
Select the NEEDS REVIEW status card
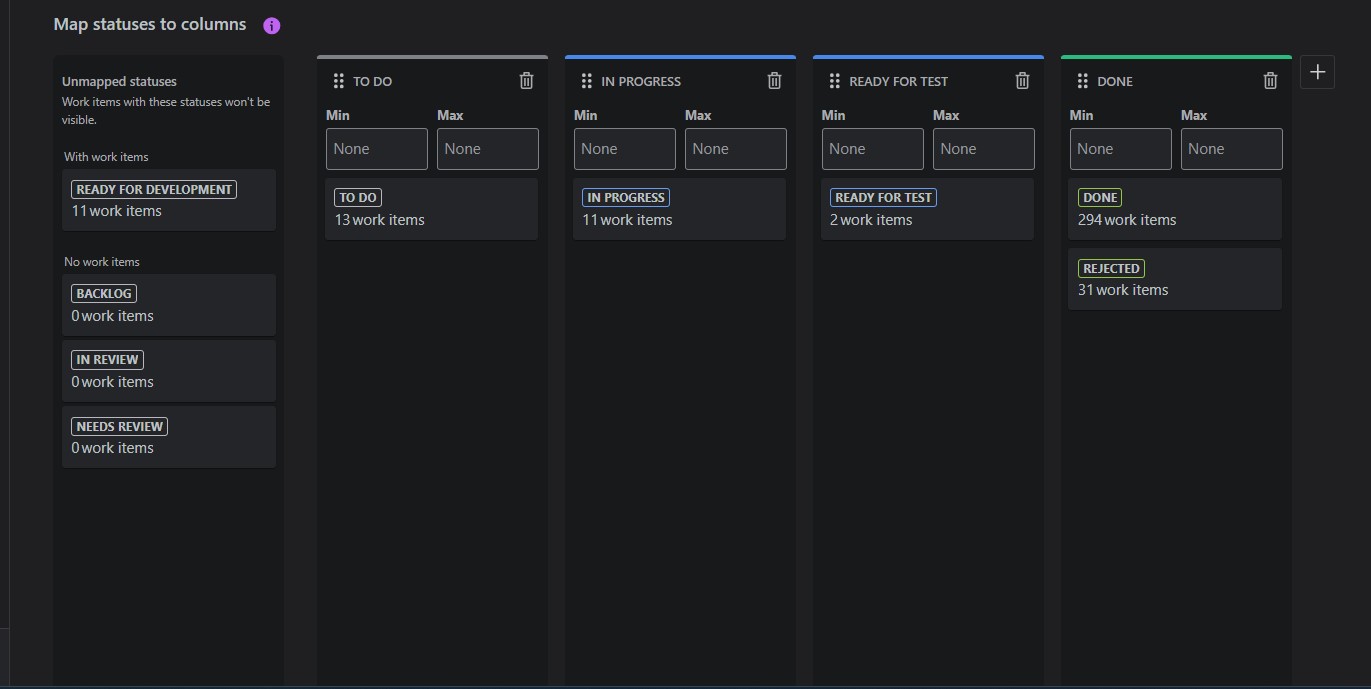pyautogui.click(x=169, y=437)
